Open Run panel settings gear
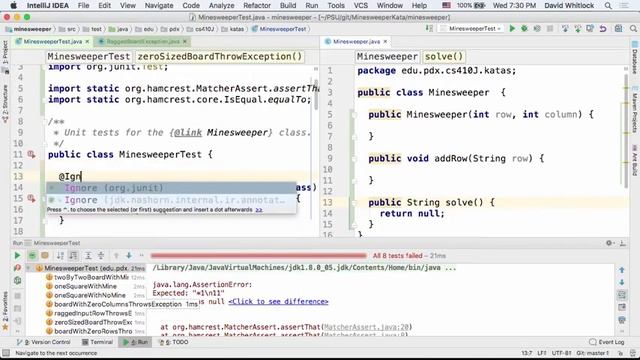Screen dimensions: 640x360 coord(609,243)
